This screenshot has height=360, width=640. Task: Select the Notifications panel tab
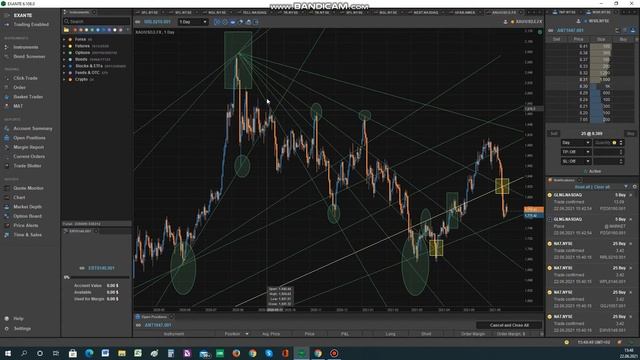click(x=564, y=180)
